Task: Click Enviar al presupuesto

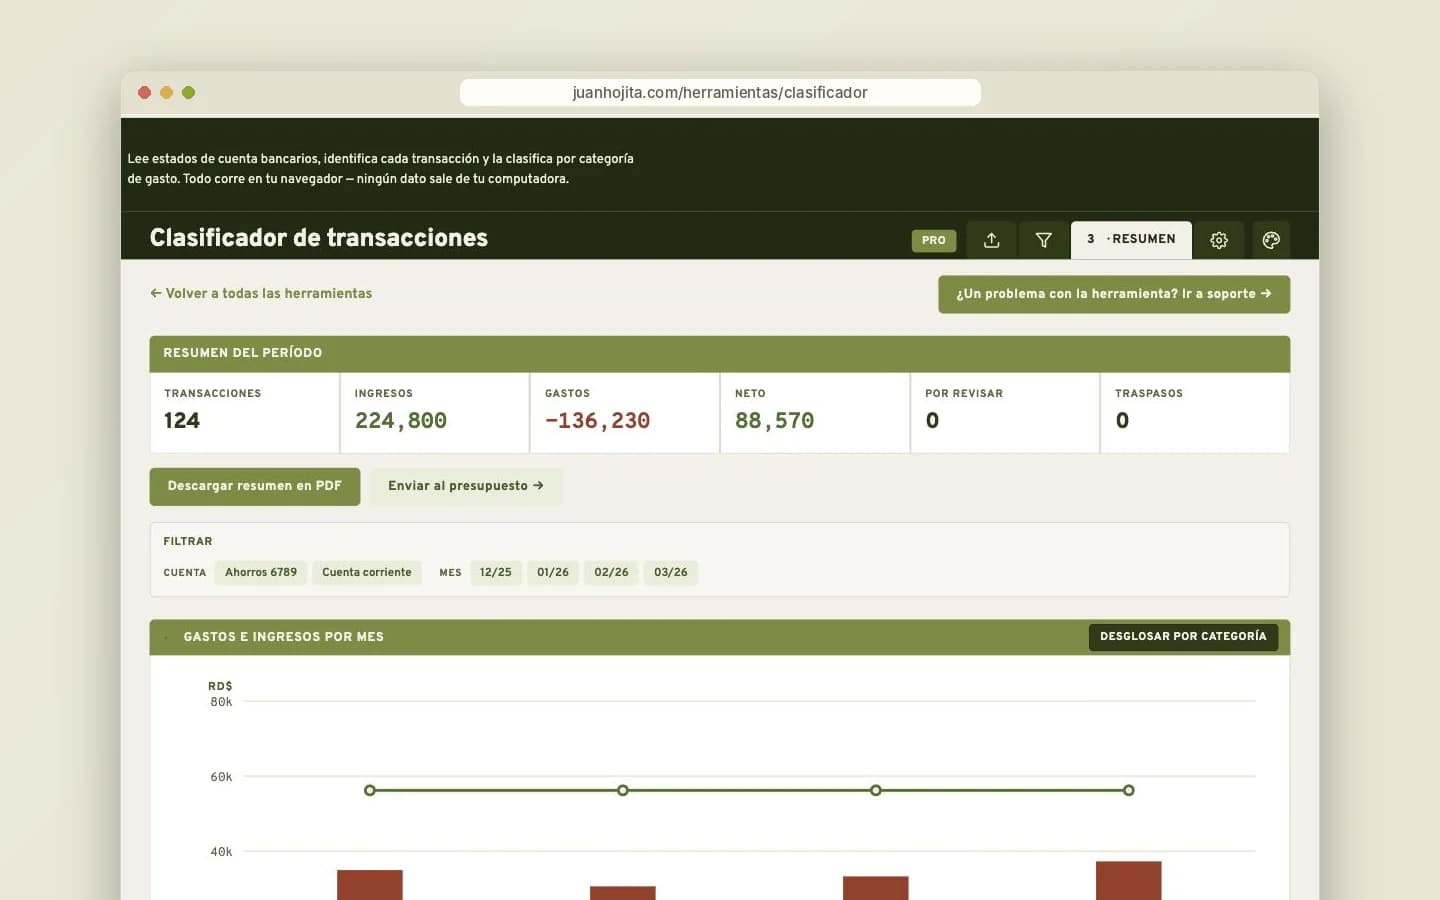Action: coord(466,486)
